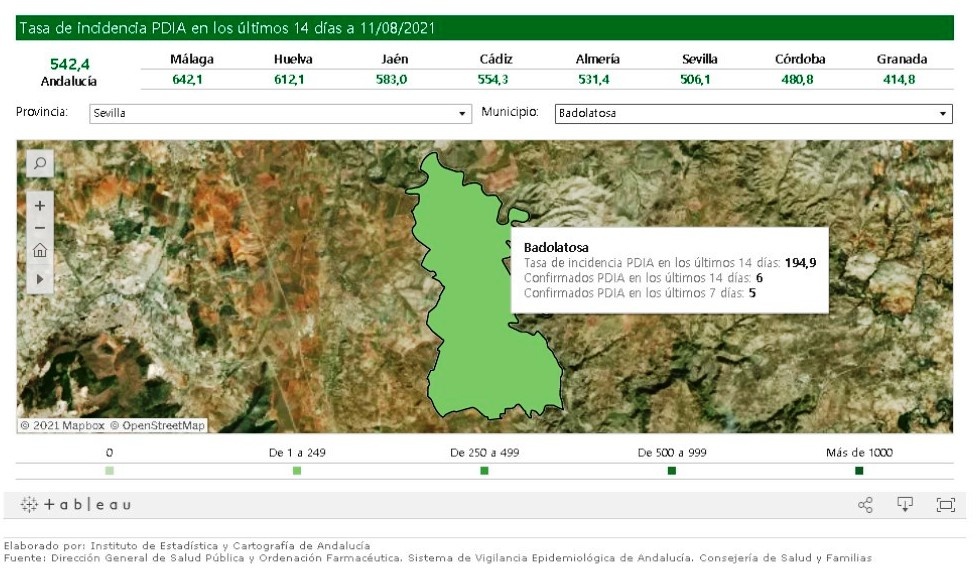The height and width of the screenshot is (575, 979).
Task: Zoom in on the map
Action: [40, 205]
